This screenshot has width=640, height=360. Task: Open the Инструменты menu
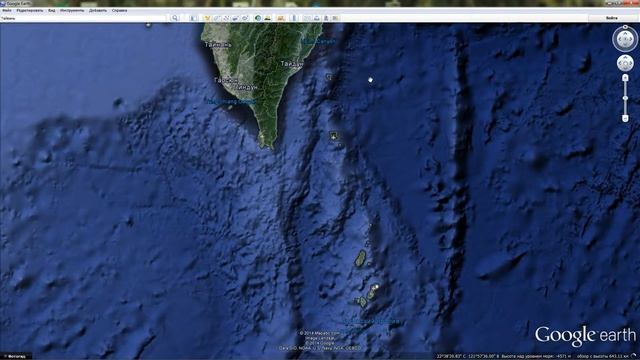(72, 10)
